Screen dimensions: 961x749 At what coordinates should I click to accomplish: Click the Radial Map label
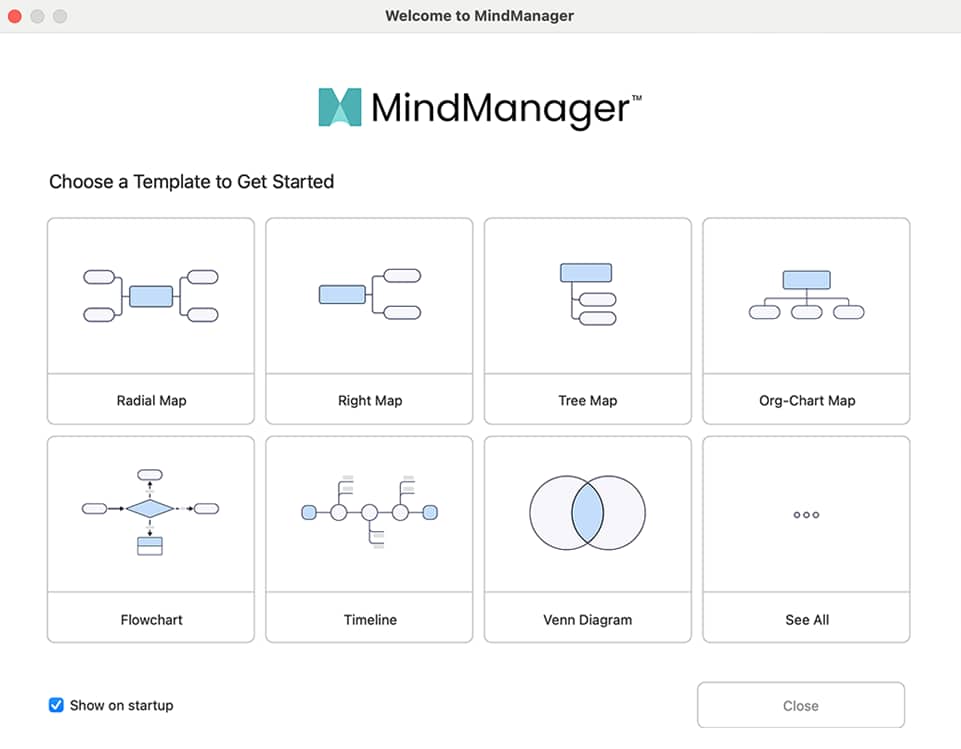[150, 399]
